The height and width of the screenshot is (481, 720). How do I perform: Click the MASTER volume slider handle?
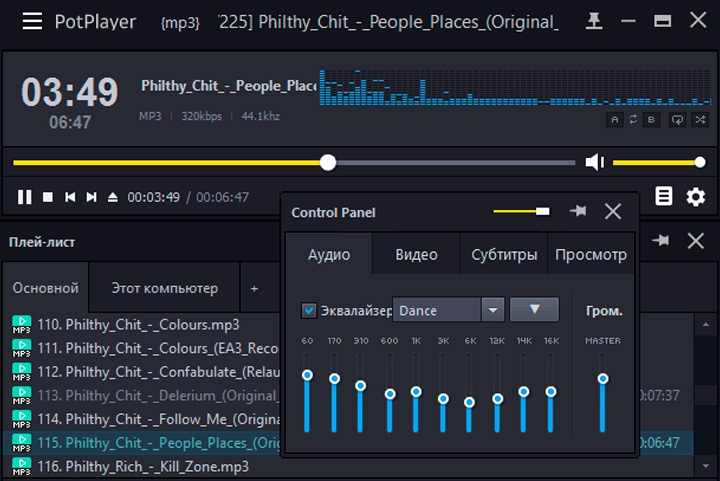point(602,379)
